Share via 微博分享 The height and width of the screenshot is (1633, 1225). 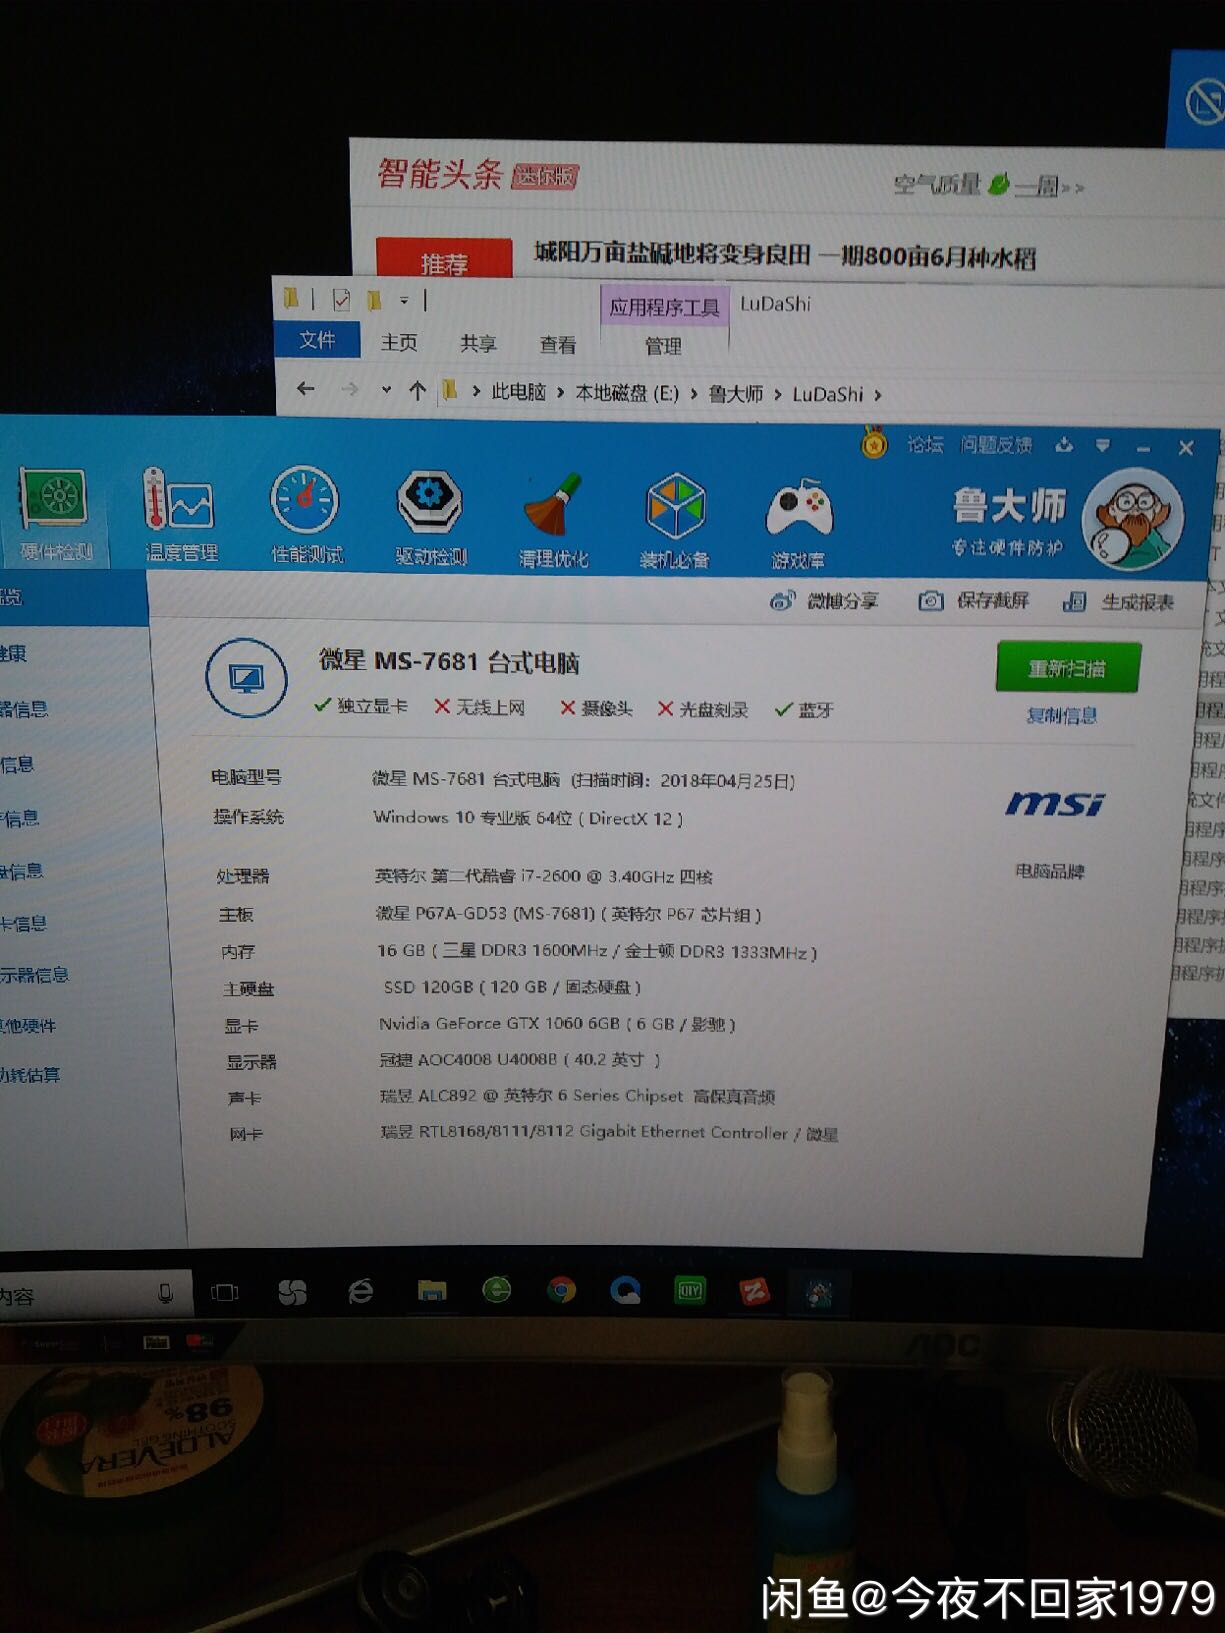click(x=824, y=600)
